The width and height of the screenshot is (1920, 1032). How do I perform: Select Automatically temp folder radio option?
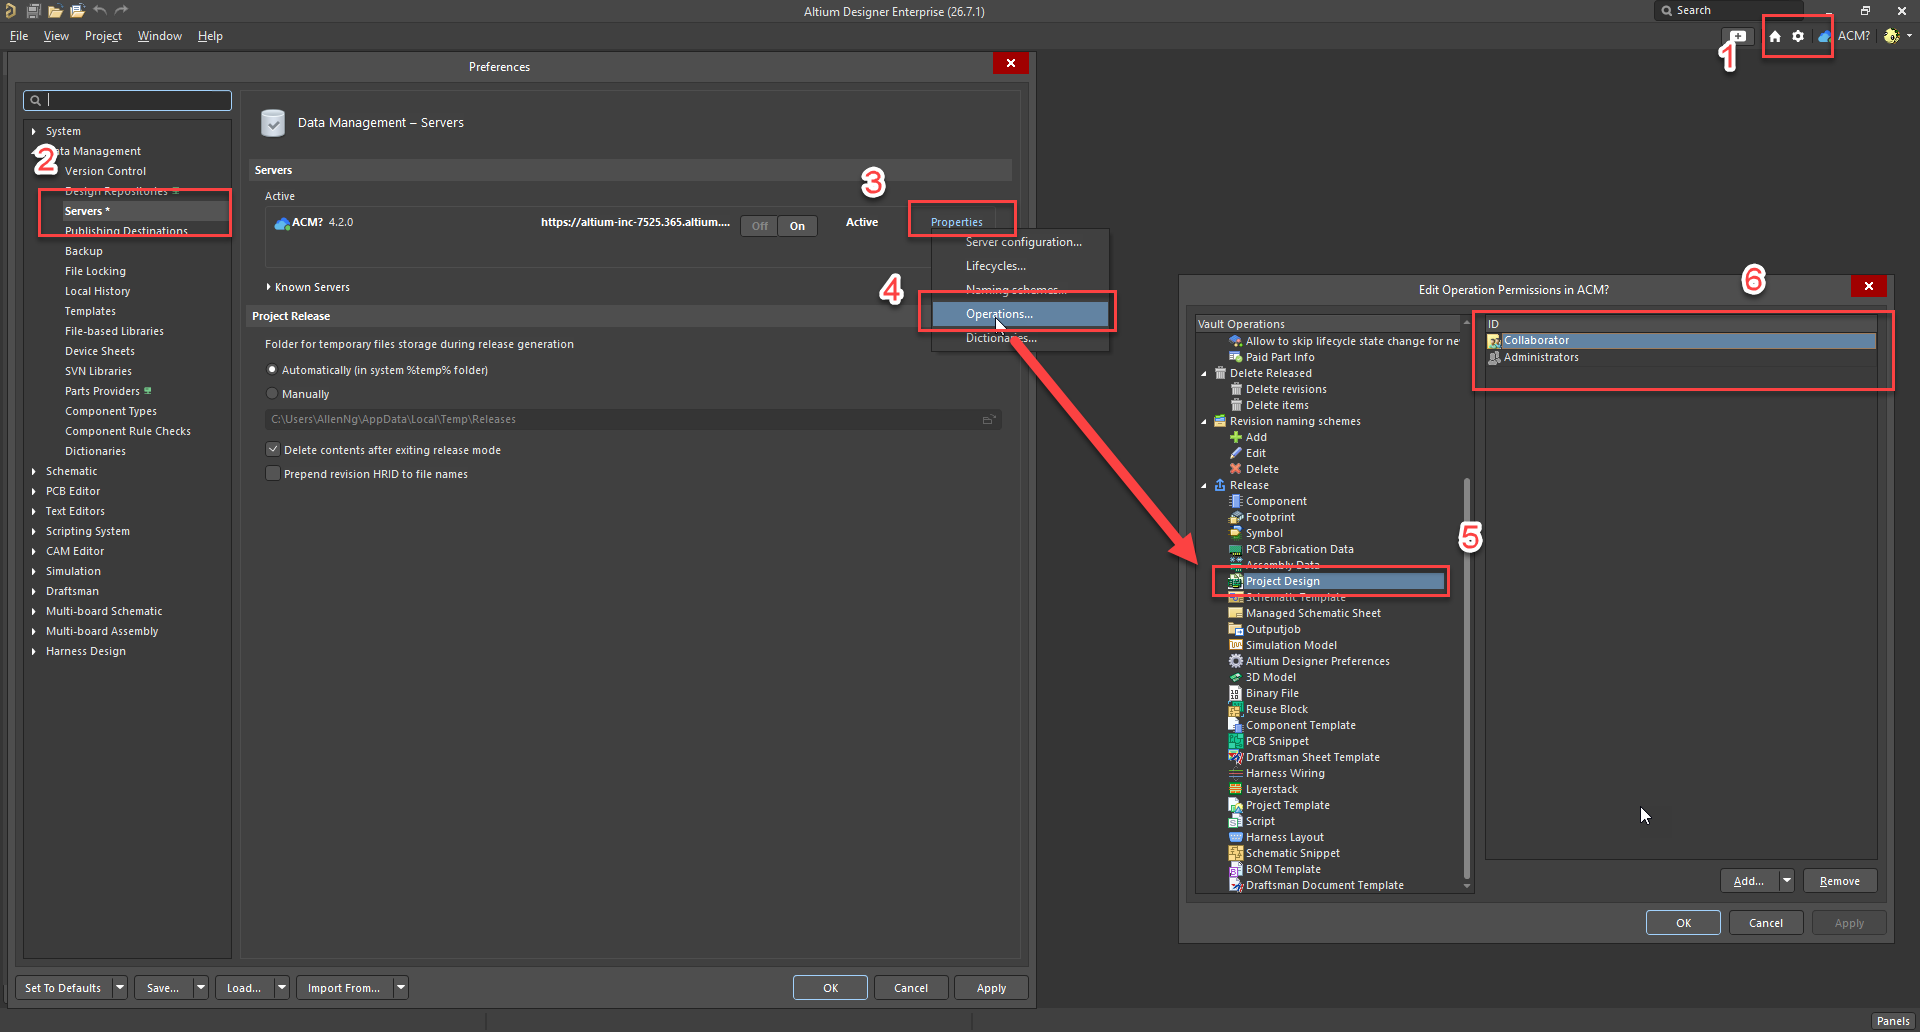pos(272,370)
